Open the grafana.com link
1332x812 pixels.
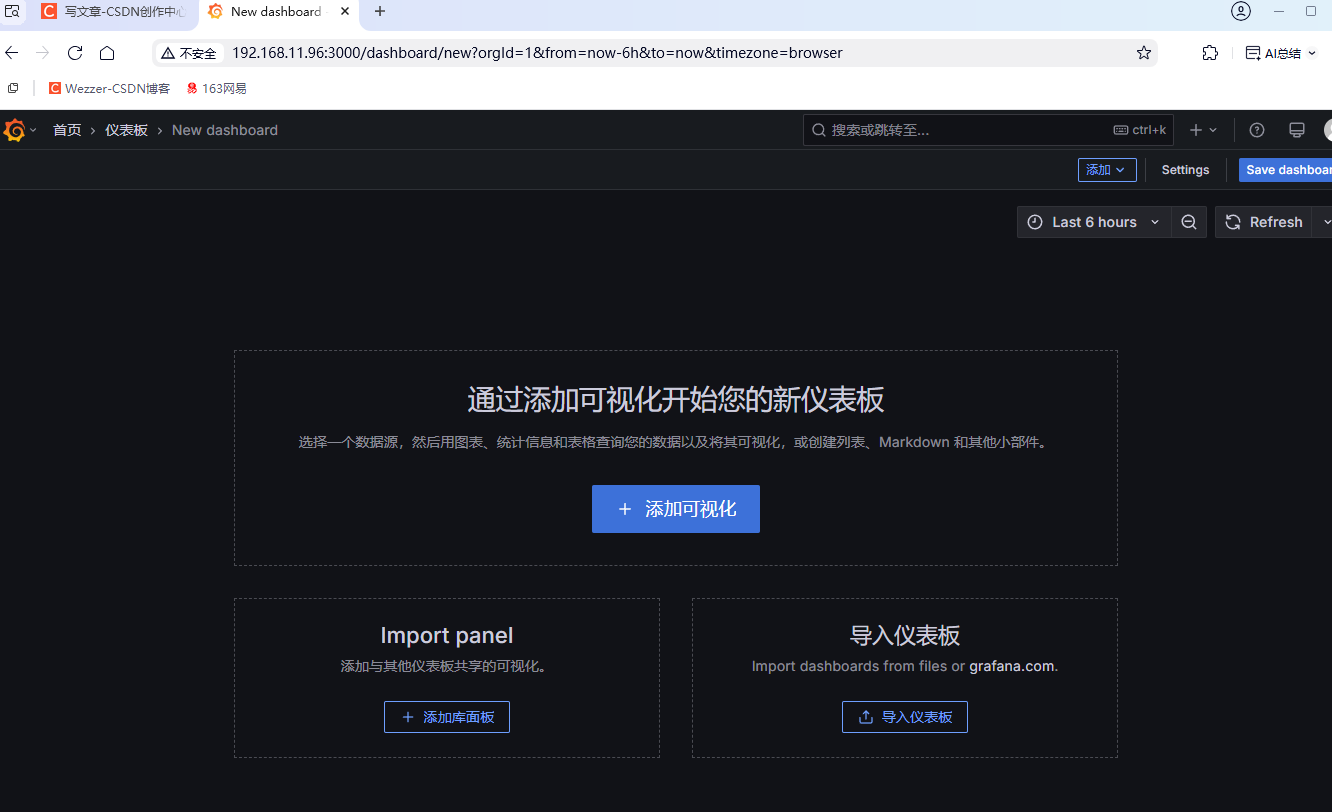pyautogui.click(x=1011, y=666)
